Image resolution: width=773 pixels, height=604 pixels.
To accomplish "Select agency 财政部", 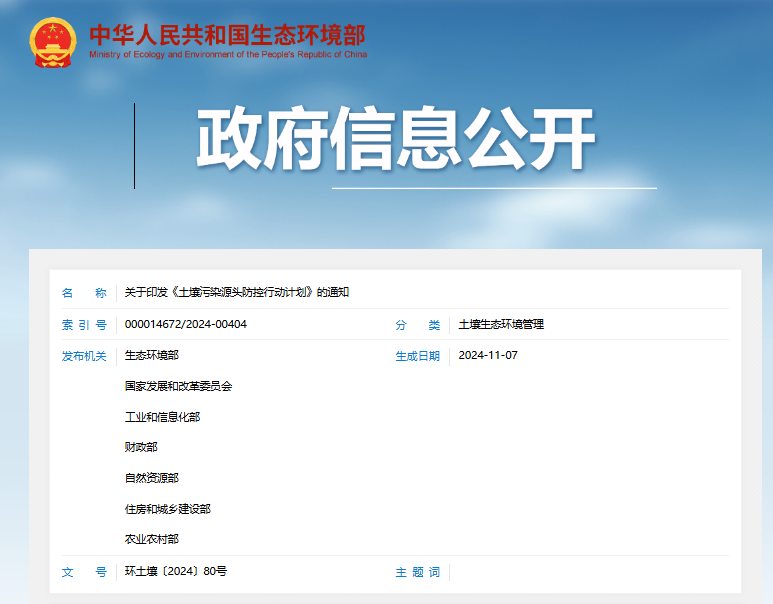I will (x=141, y=447).
